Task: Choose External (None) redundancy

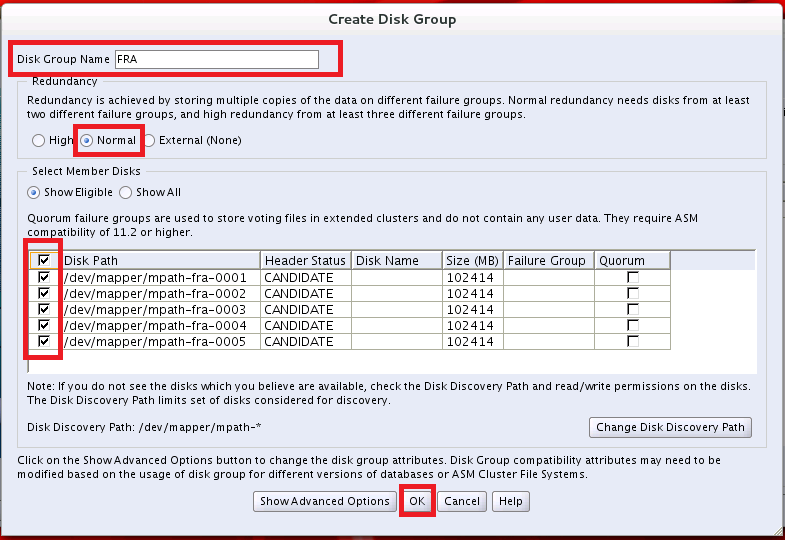Action: [x=149, y=141]
